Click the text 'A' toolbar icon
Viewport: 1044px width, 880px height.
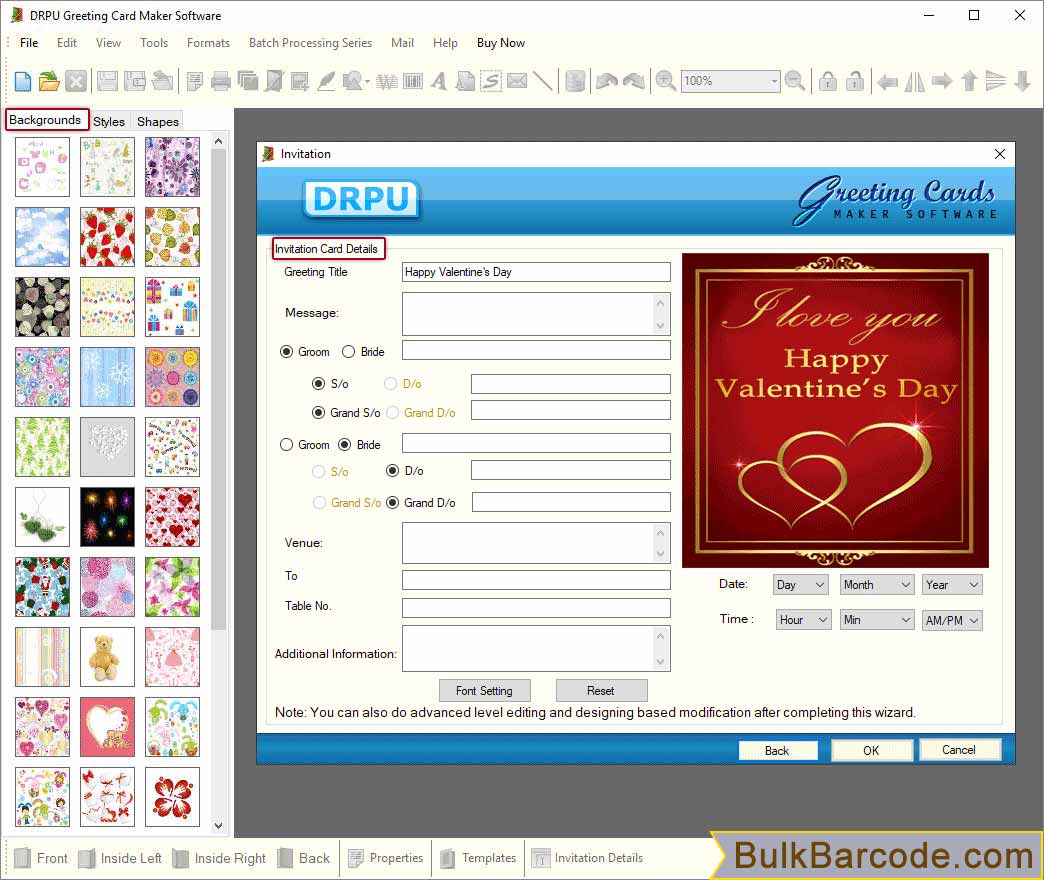[438, 81]
